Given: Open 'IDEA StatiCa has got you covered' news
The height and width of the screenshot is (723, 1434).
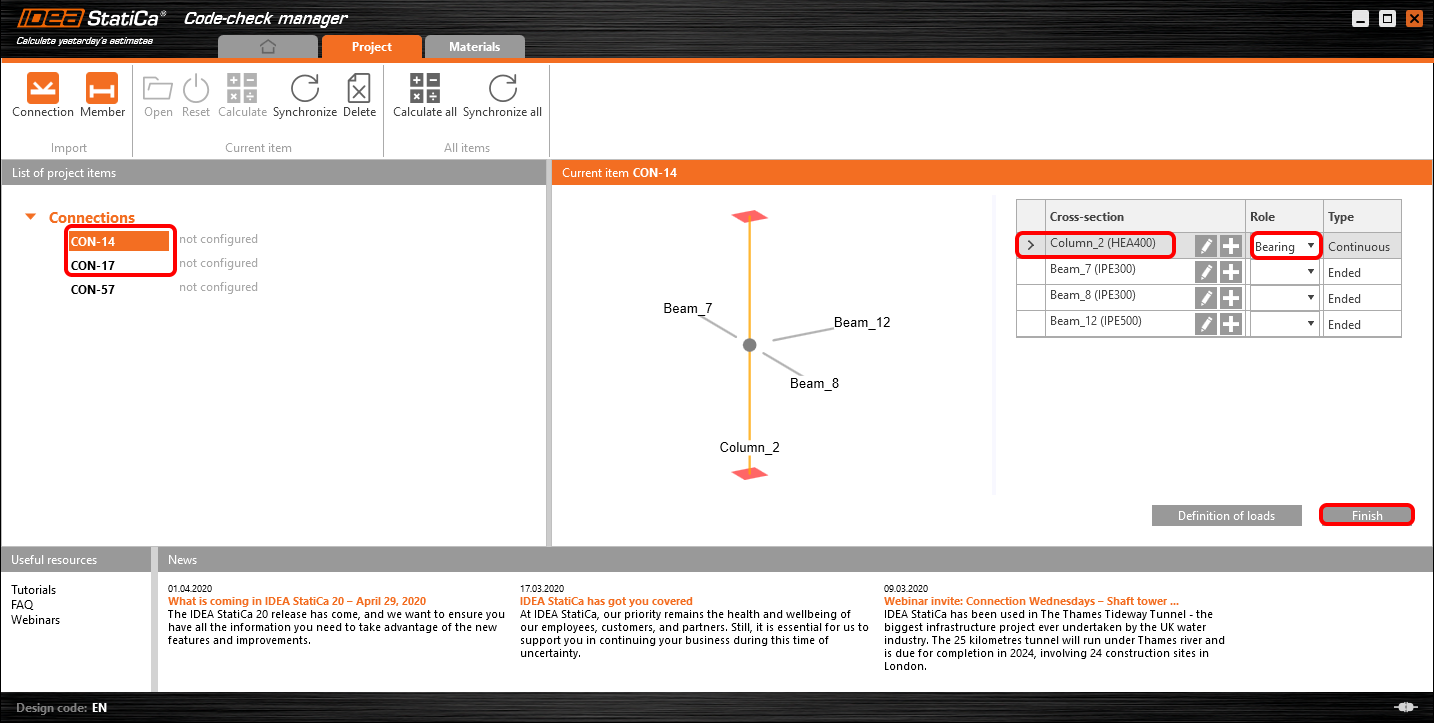Looking at the screenshot, I should click(x=606, y=601).
